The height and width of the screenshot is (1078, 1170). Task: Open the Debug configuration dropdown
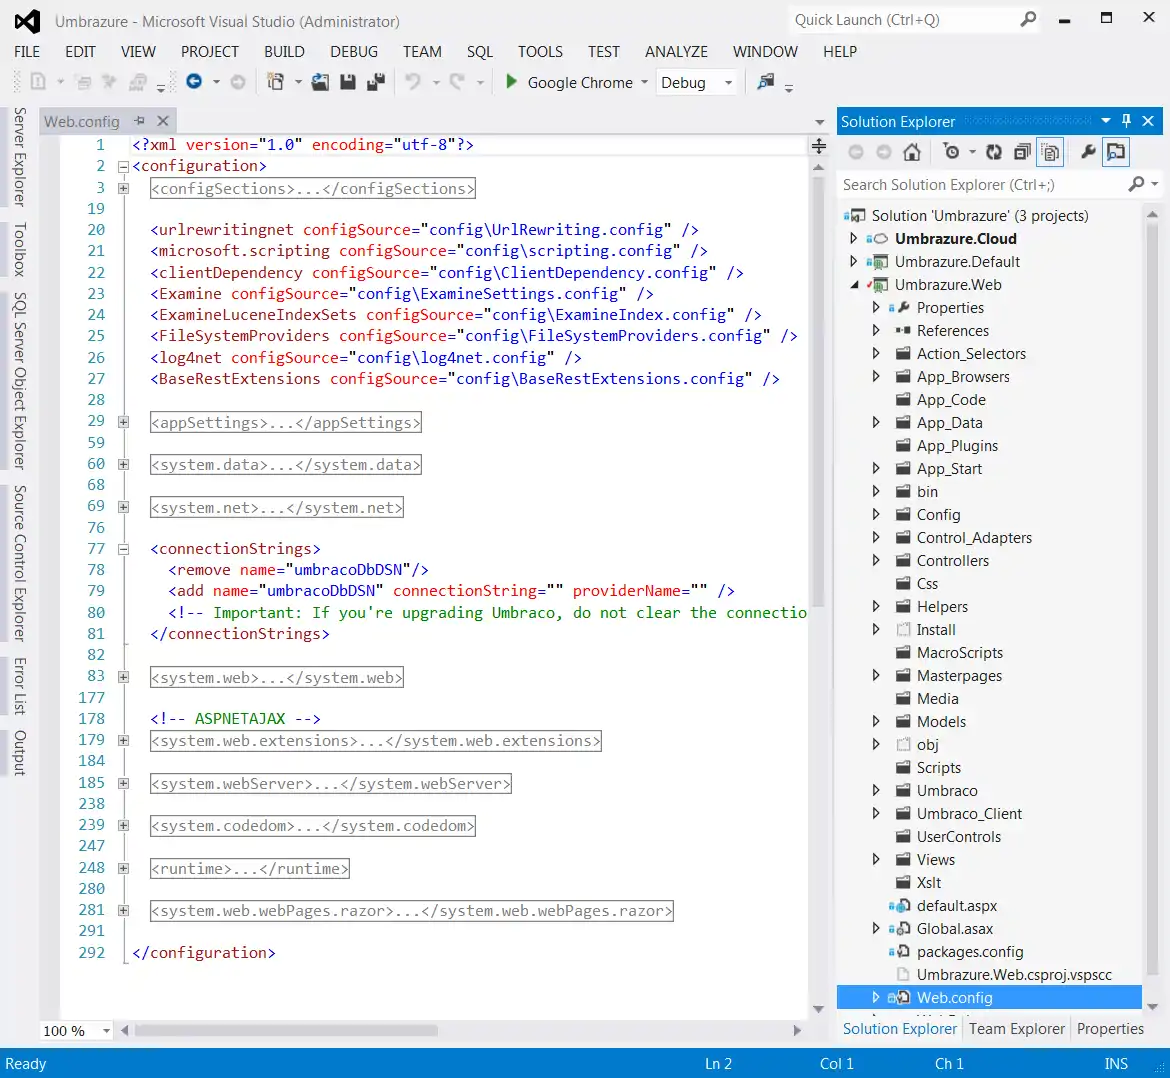tap(728, 82)
